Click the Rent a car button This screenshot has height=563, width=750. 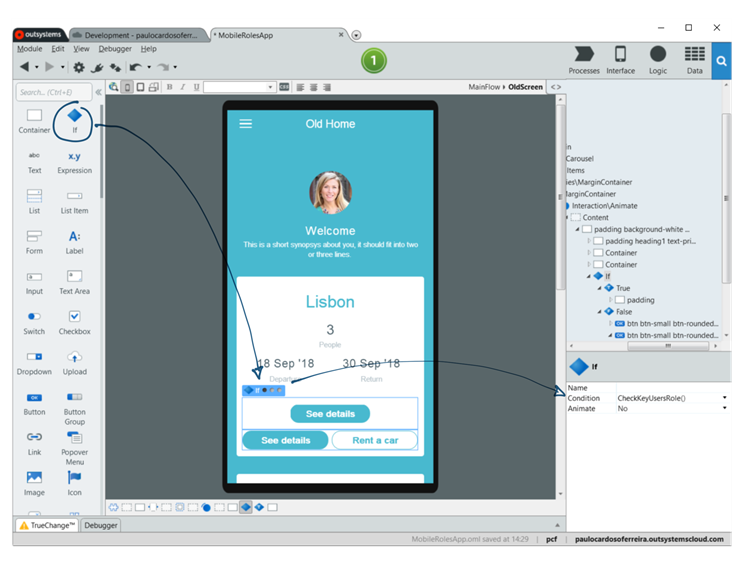[375, 440]
